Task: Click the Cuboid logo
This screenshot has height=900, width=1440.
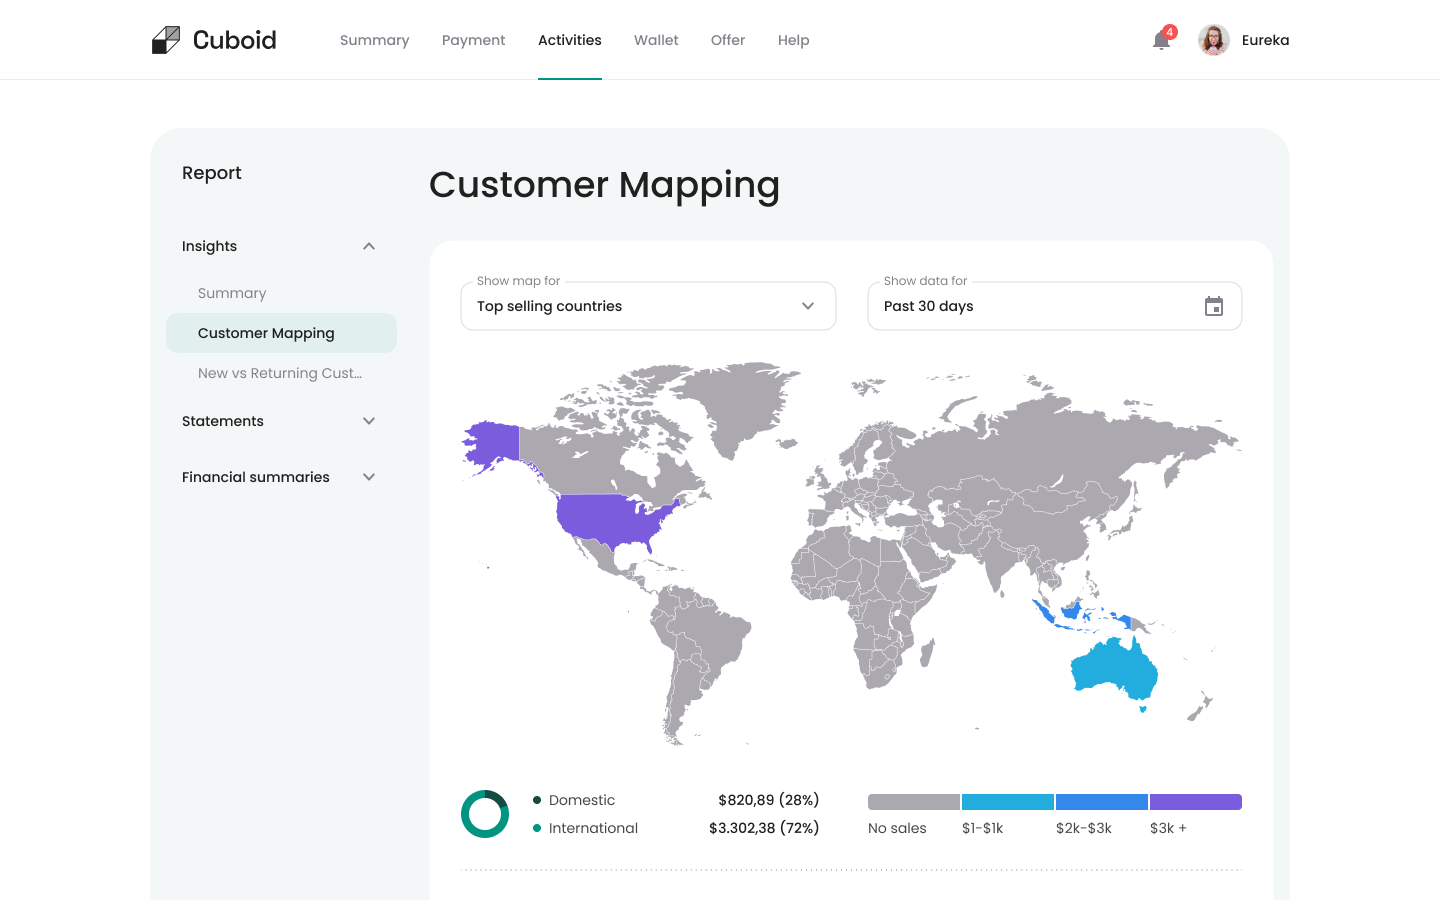Action: (x=213, y=39)
